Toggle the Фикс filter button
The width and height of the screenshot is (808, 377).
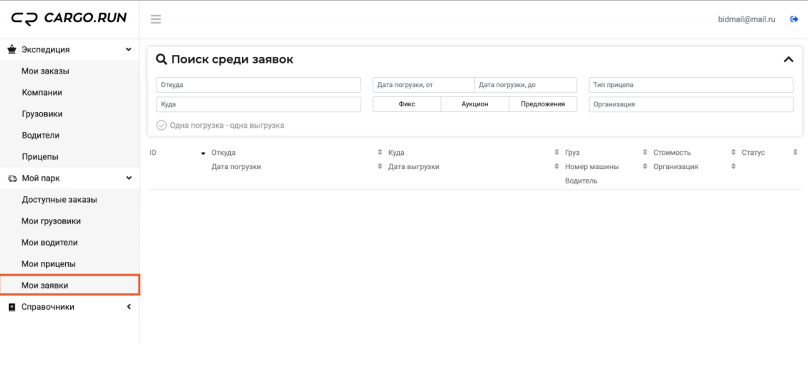[x=407, y=104]
